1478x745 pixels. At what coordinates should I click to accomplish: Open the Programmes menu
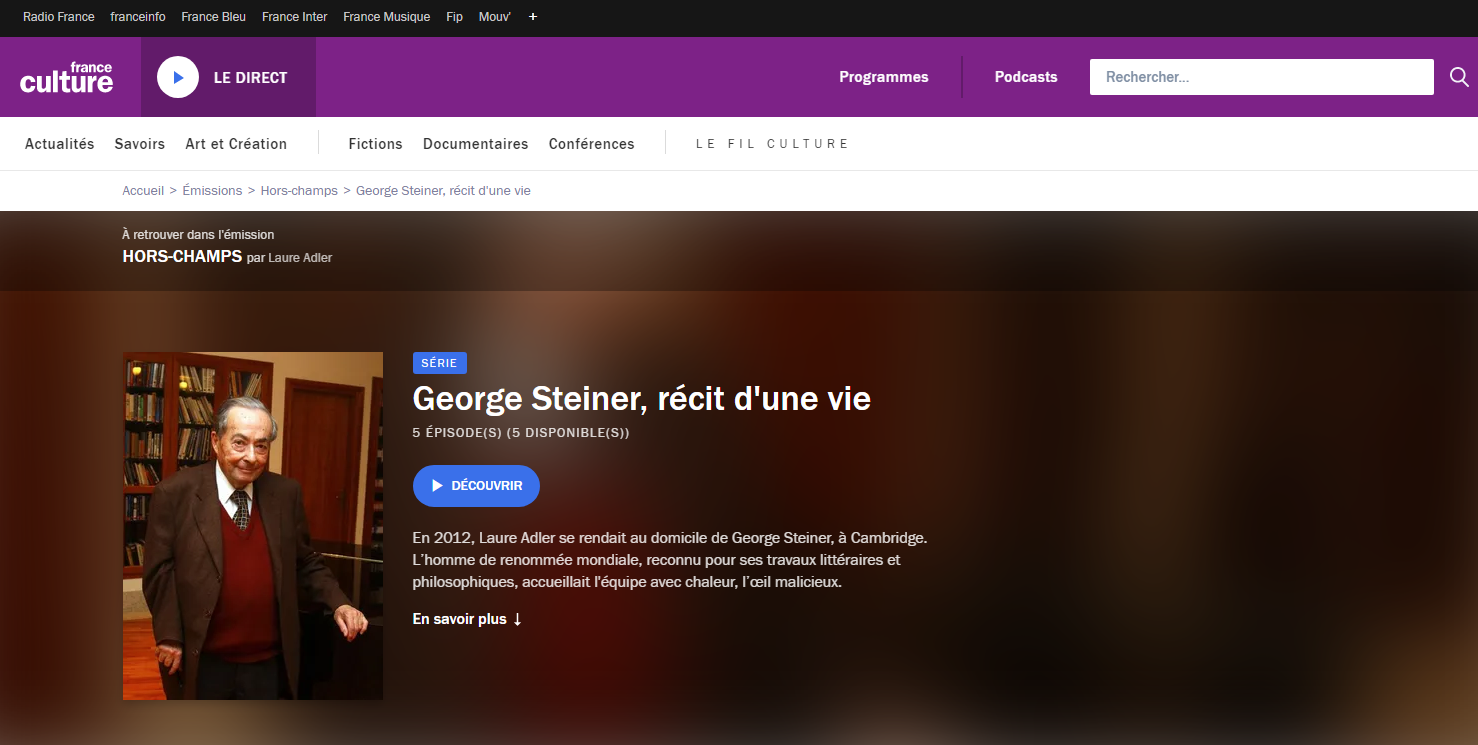(884, 77)
